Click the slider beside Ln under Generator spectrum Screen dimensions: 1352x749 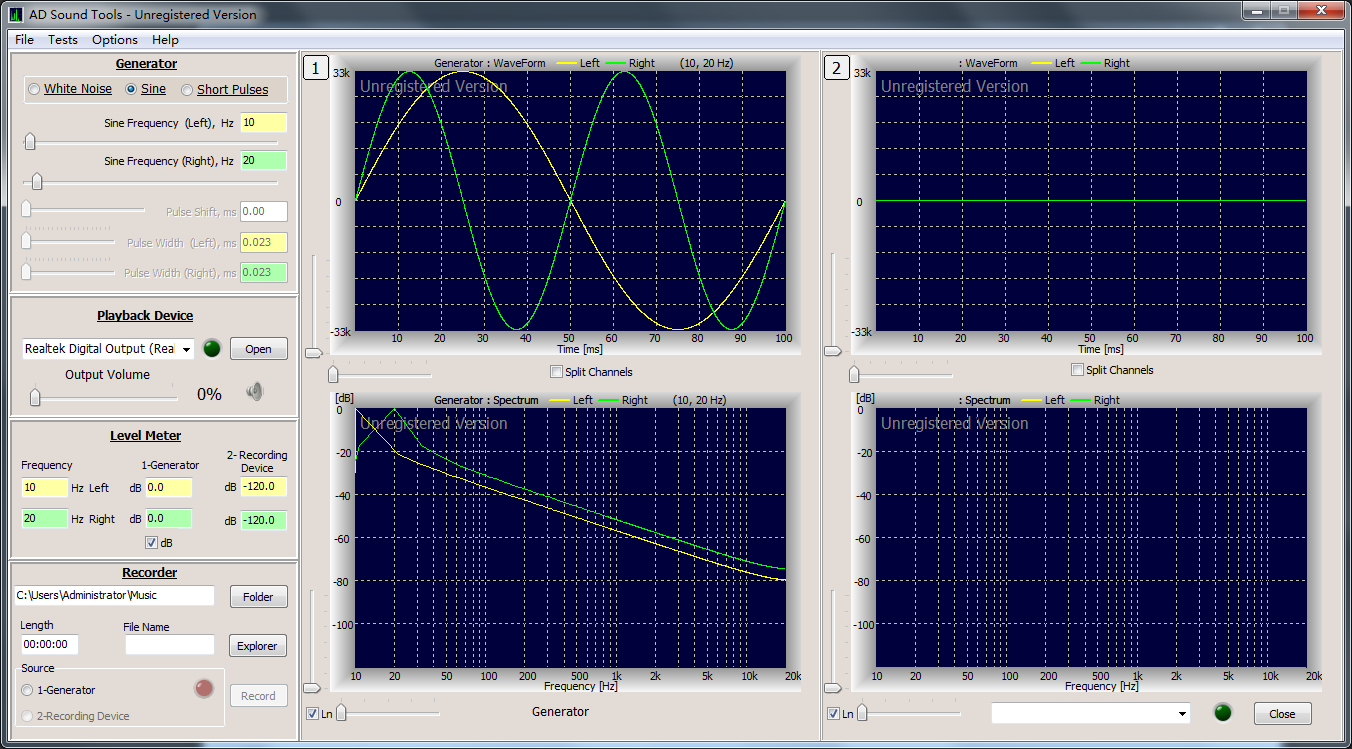[x=388, y=713]
